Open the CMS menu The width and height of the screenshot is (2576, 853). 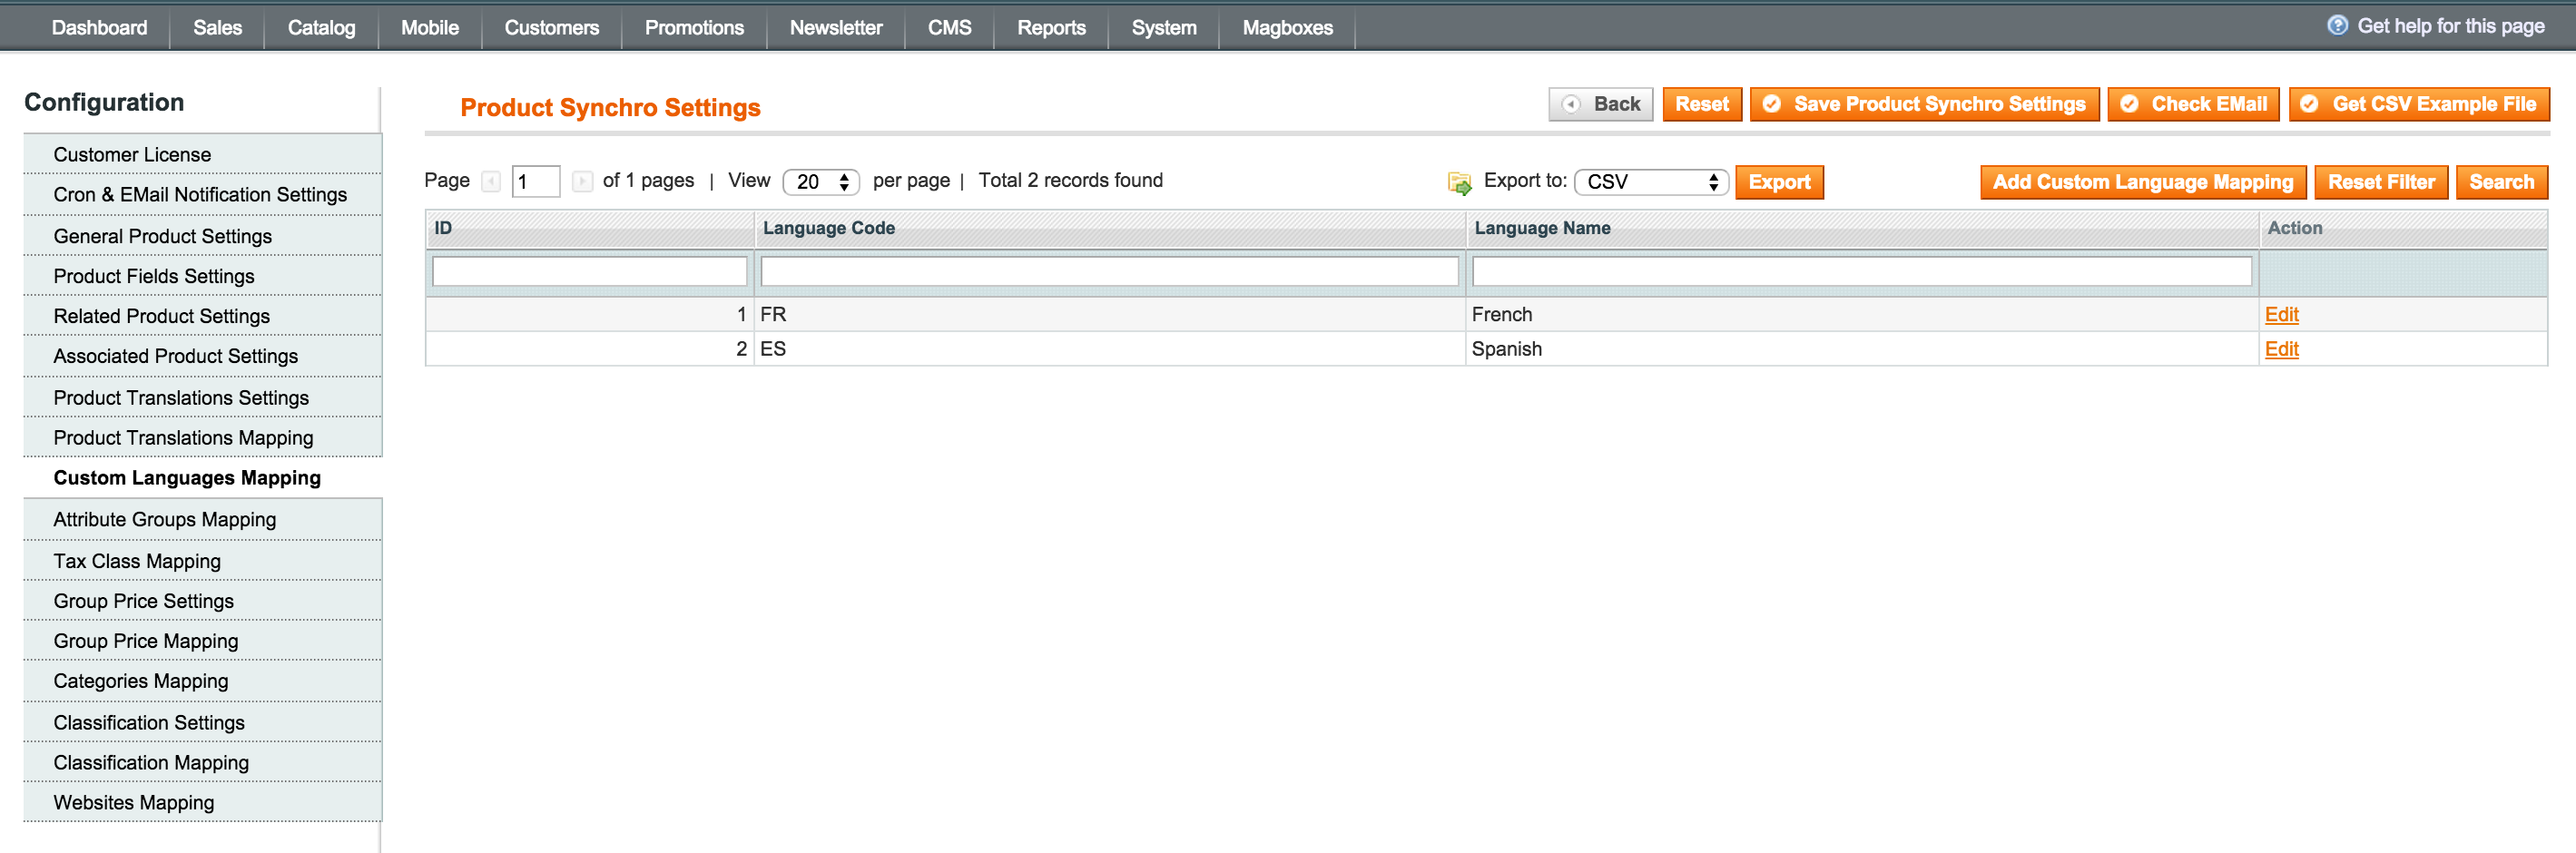pyautogui.click(x=949, y=28)
